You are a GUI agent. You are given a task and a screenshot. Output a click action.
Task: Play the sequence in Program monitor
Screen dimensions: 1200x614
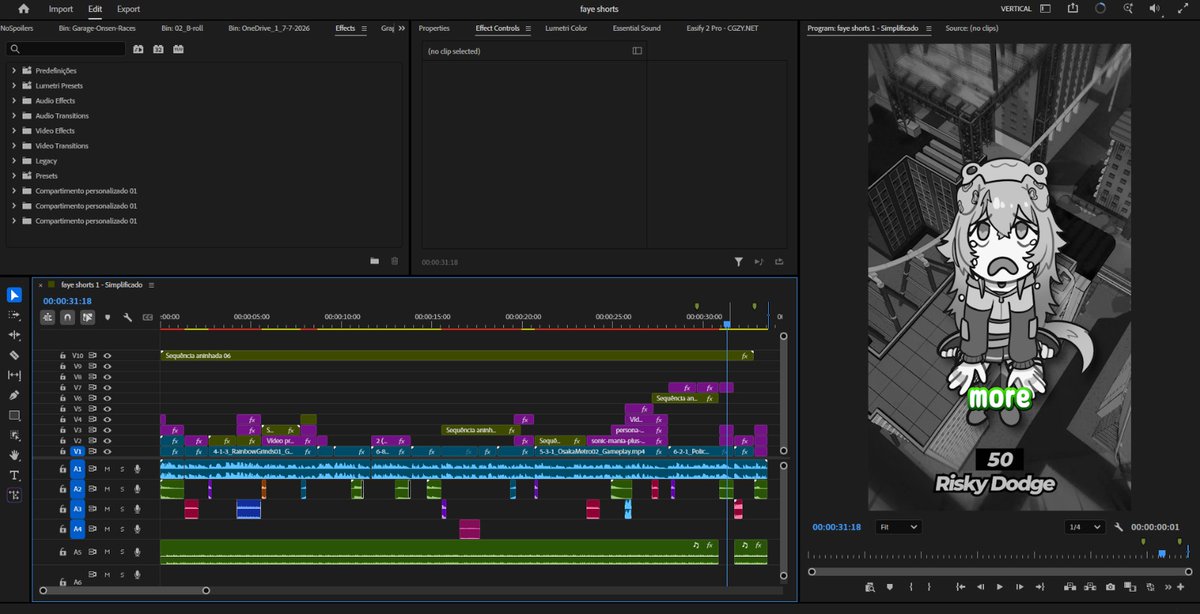click(999, 587)
